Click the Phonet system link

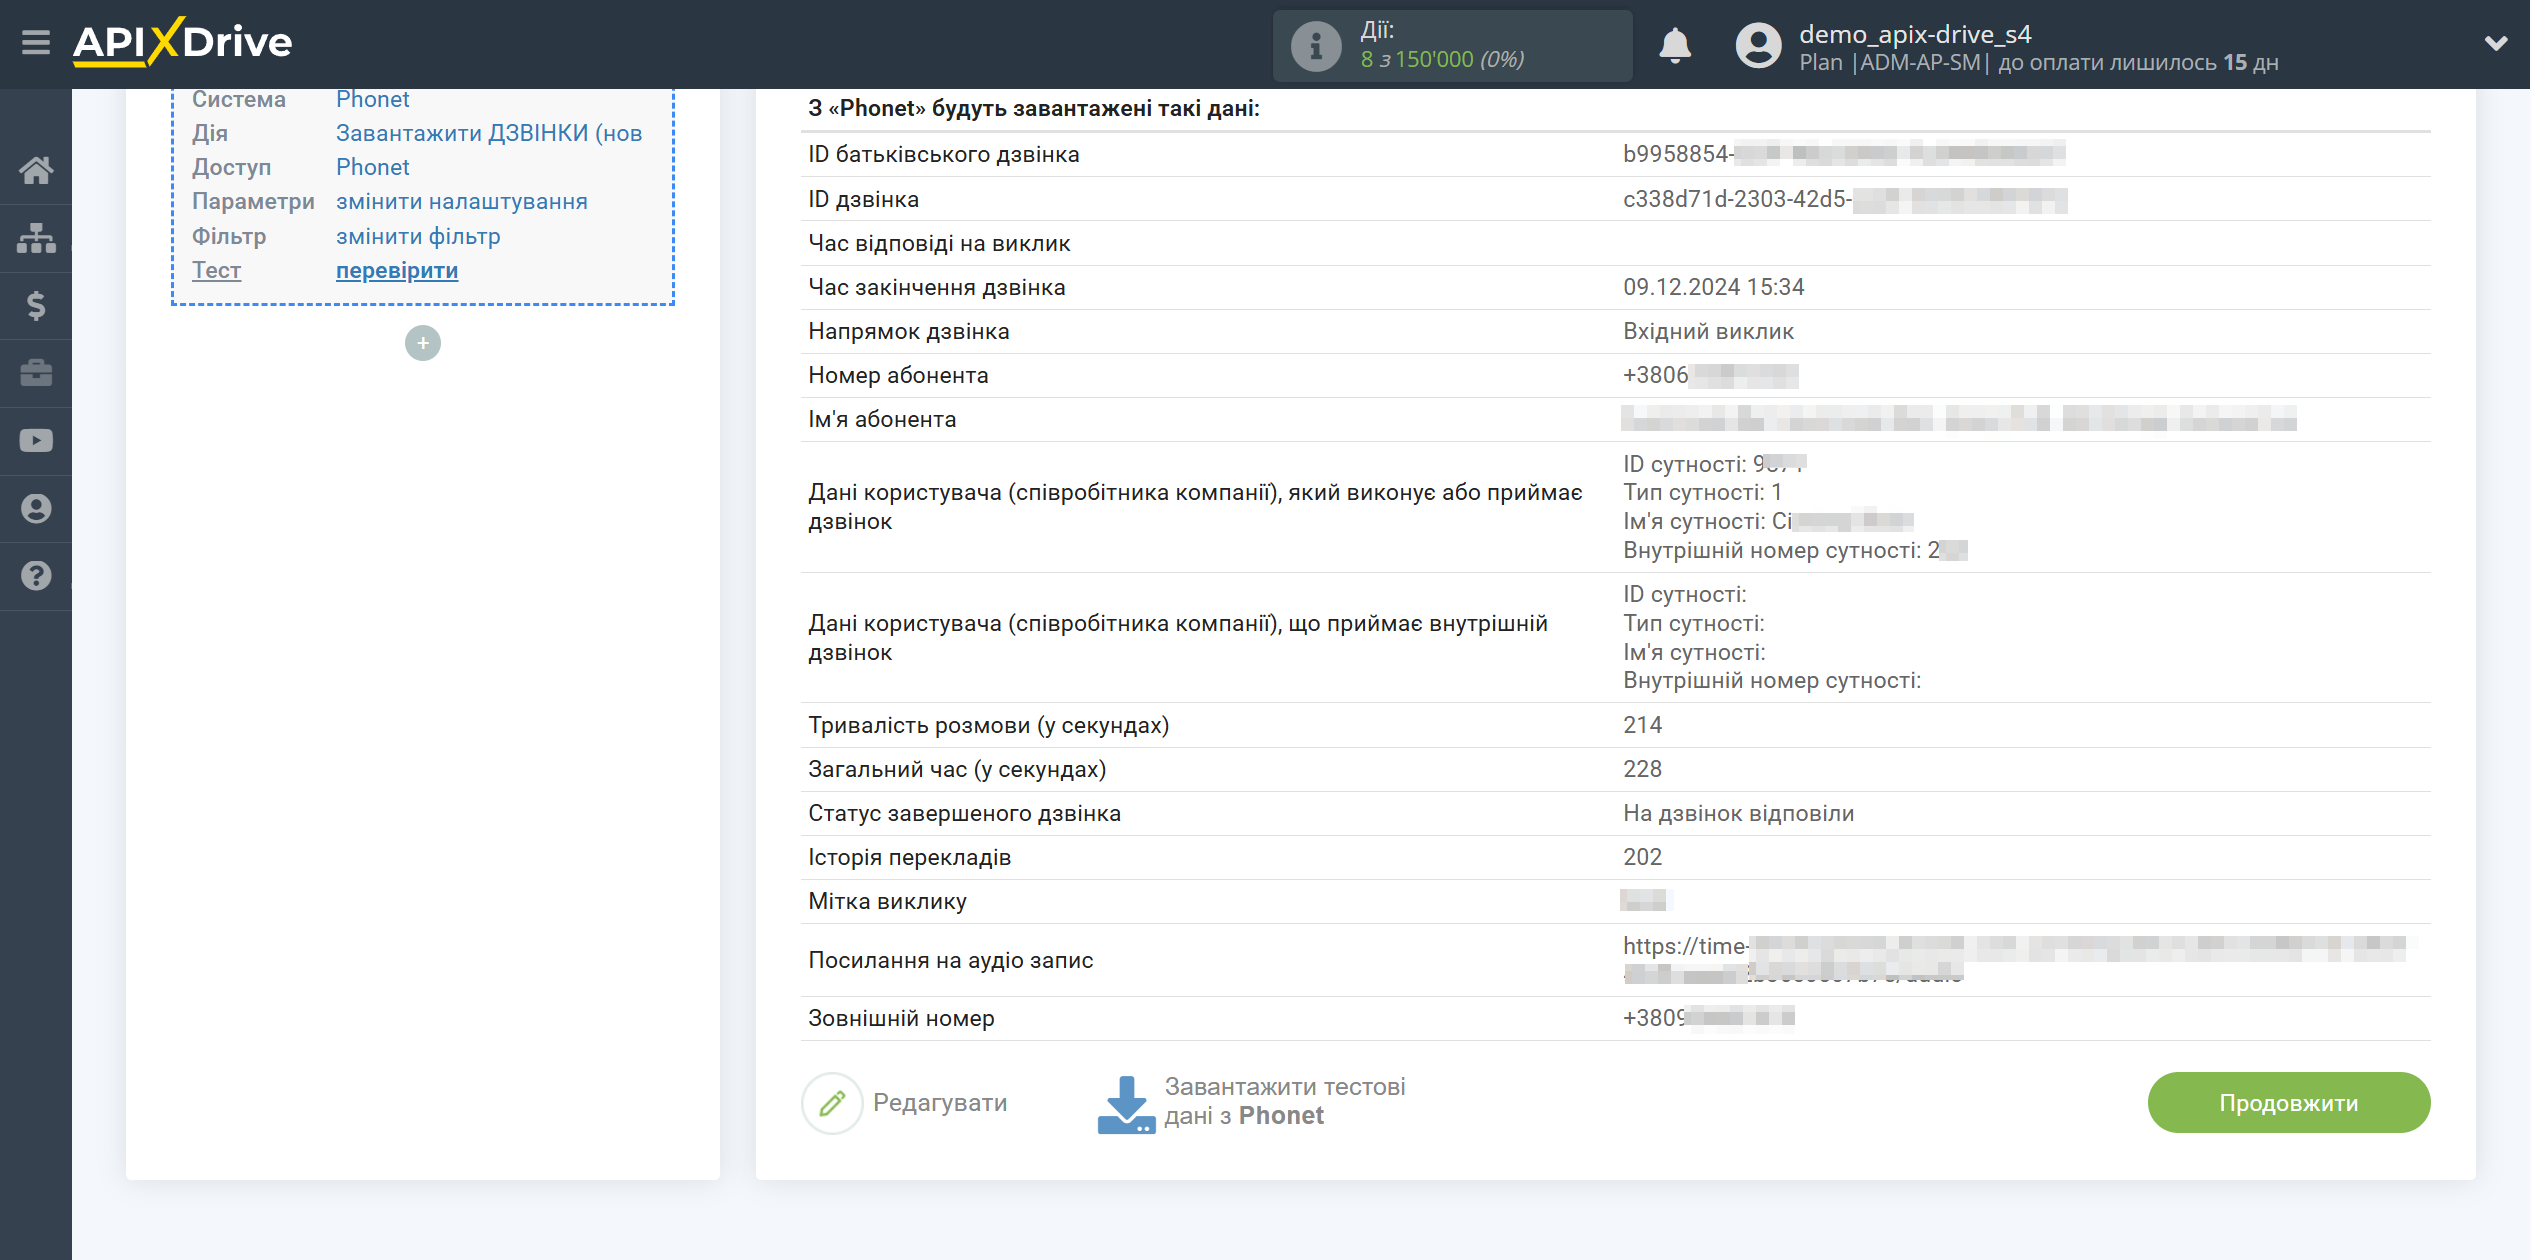(x=372, y=99)
